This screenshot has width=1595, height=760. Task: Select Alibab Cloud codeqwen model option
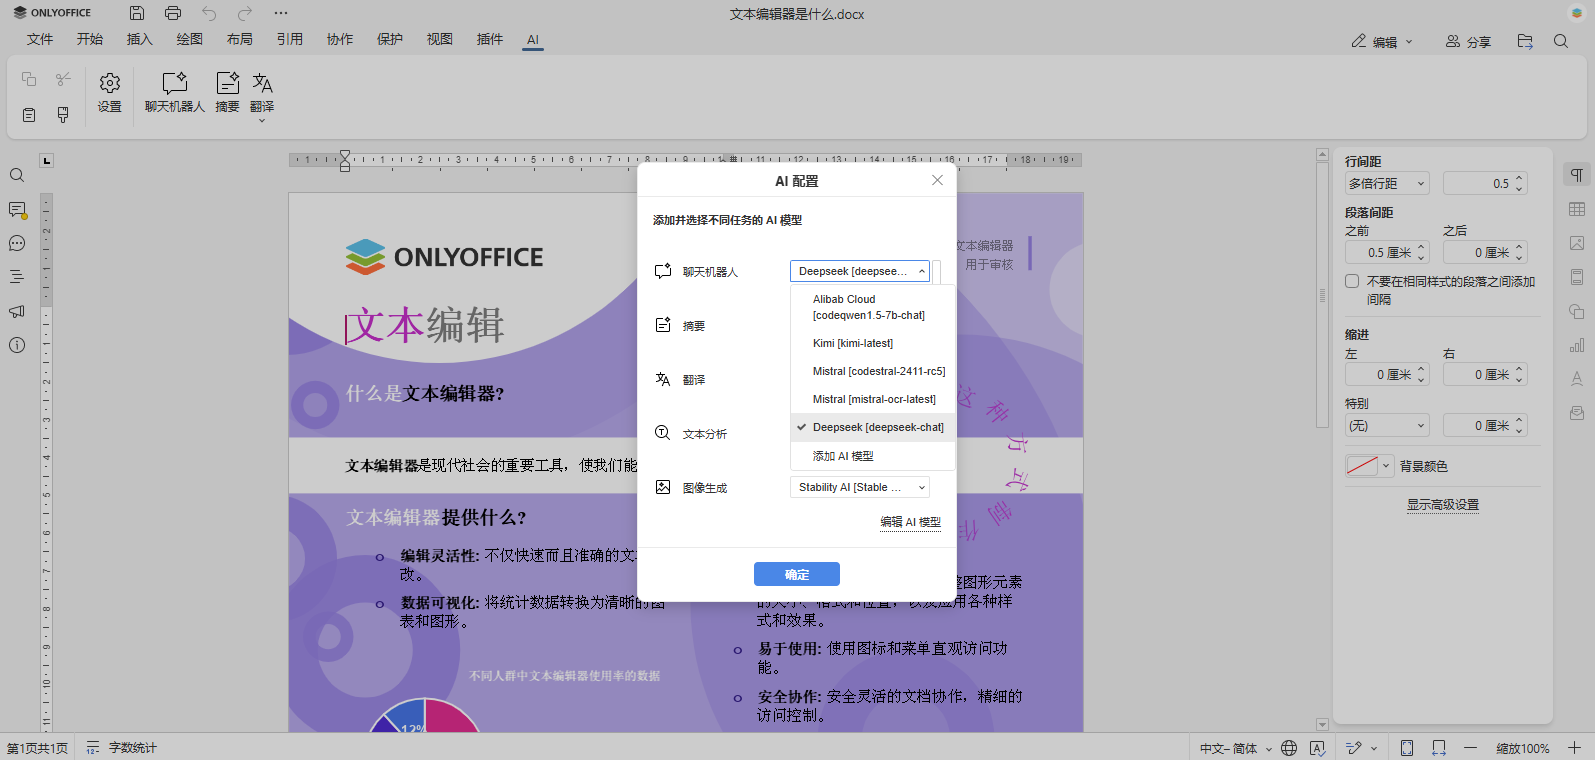(x=873, y=307)
